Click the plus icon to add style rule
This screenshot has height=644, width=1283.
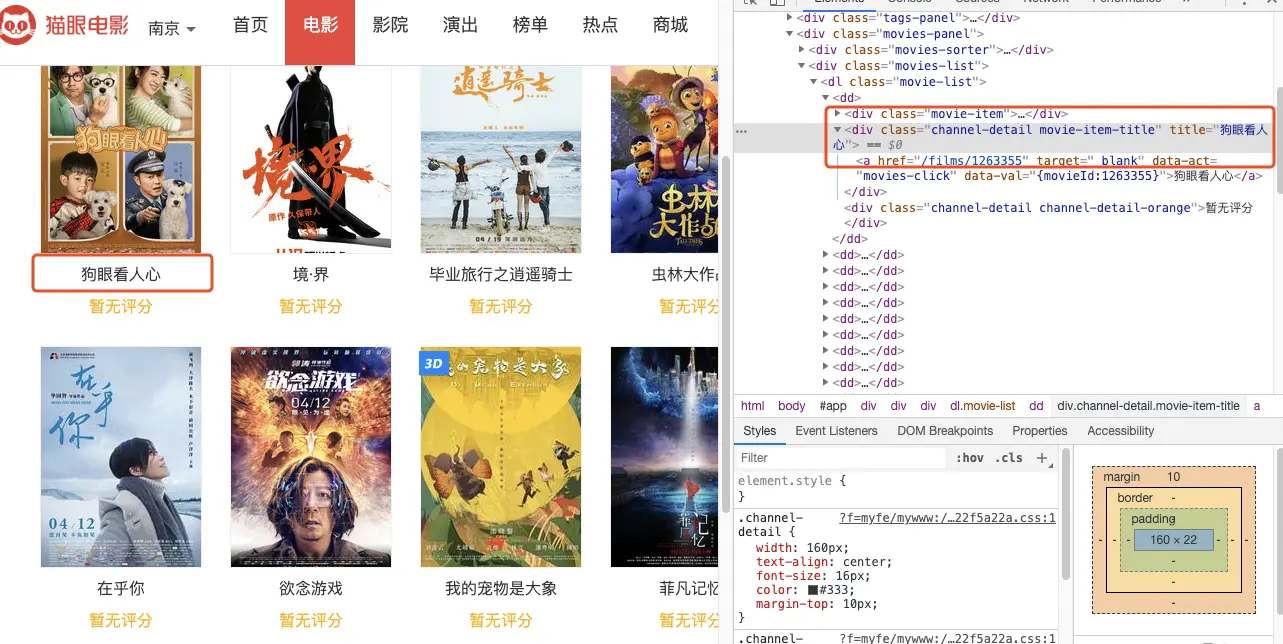[x=1041, y=458]
